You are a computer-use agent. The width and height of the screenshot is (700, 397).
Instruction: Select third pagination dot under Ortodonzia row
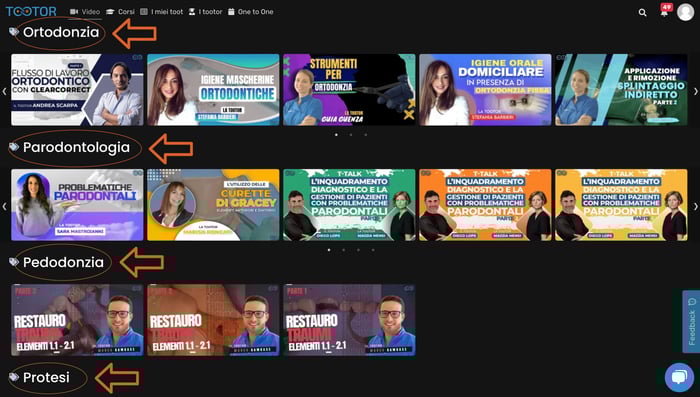366,134
